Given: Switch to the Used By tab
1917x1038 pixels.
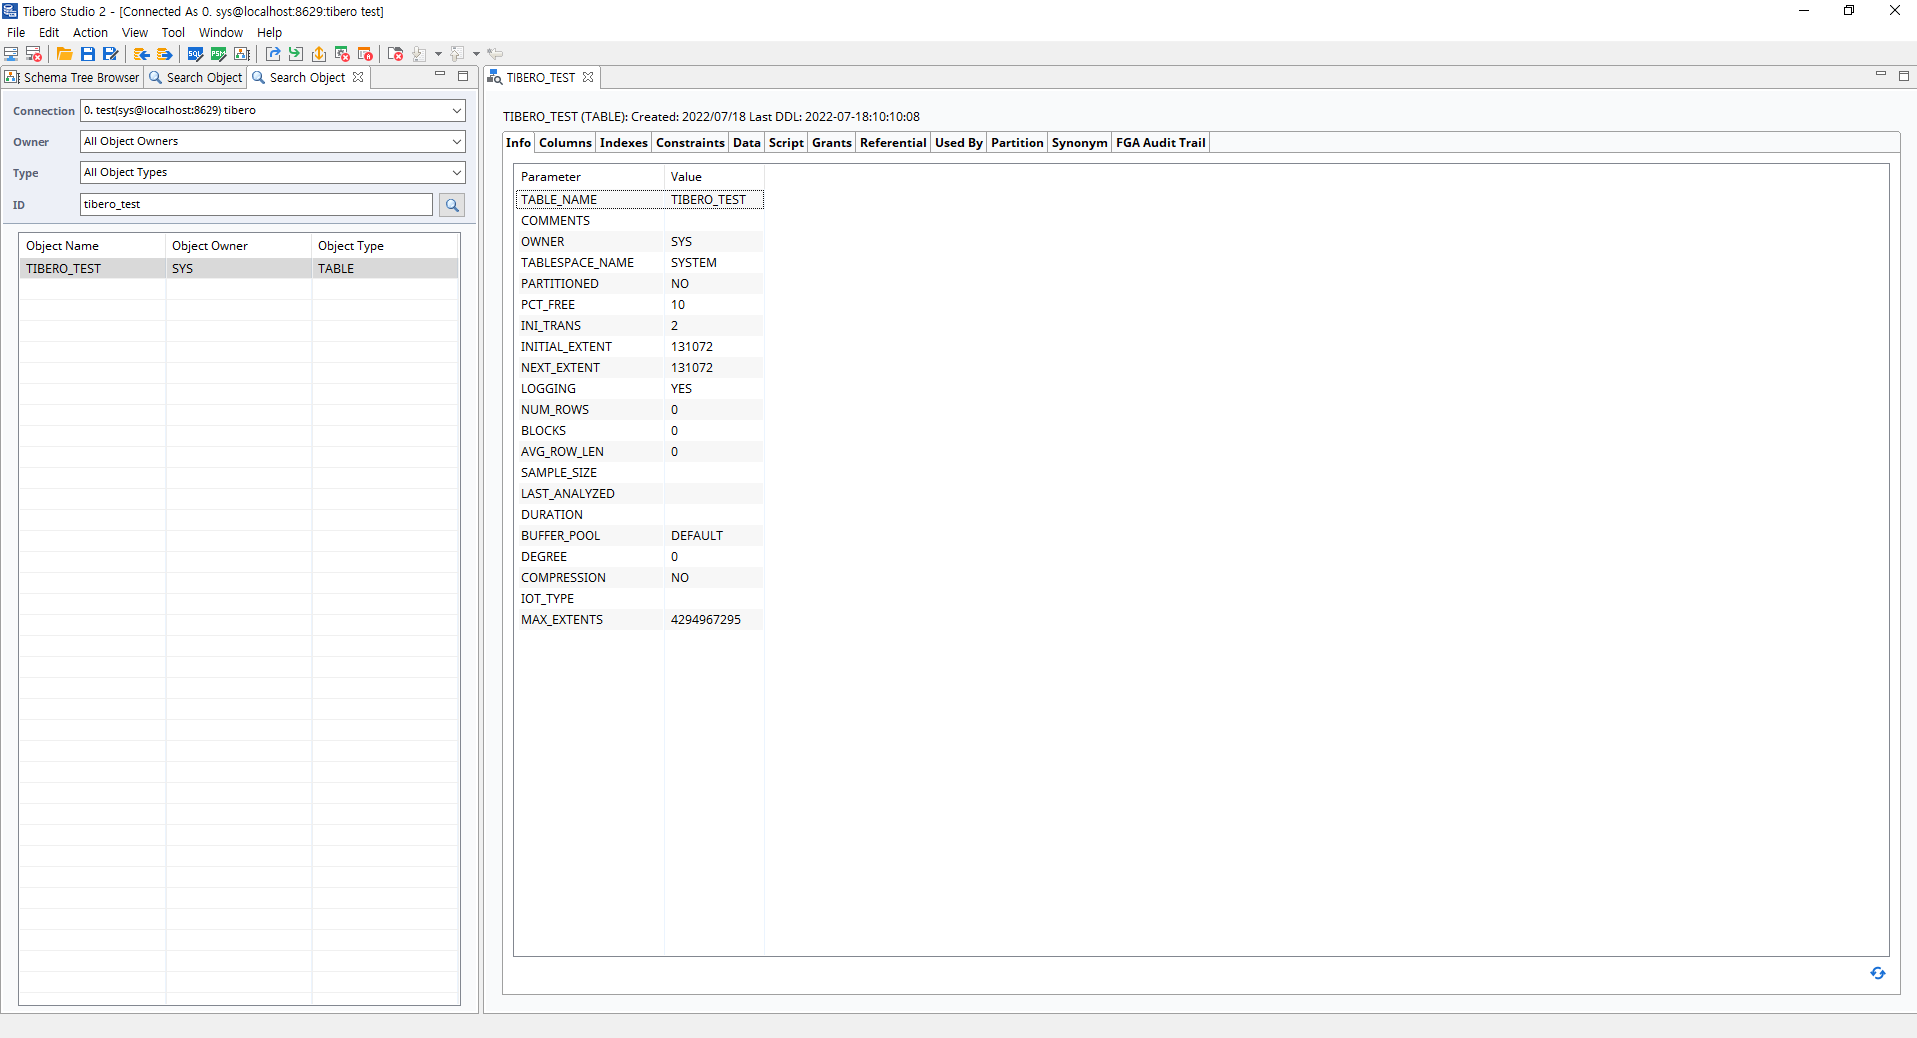Looking at the screenshot, I should click(959, 143).
